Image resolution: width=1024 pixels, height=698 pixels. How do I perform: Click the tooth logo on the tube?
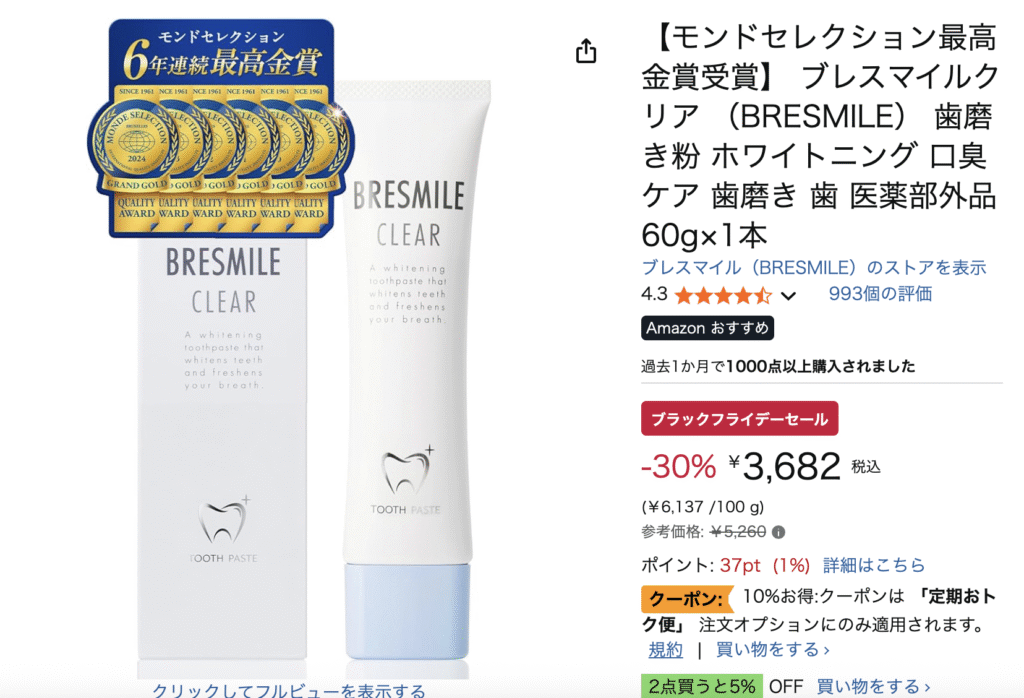pos(407,472)
